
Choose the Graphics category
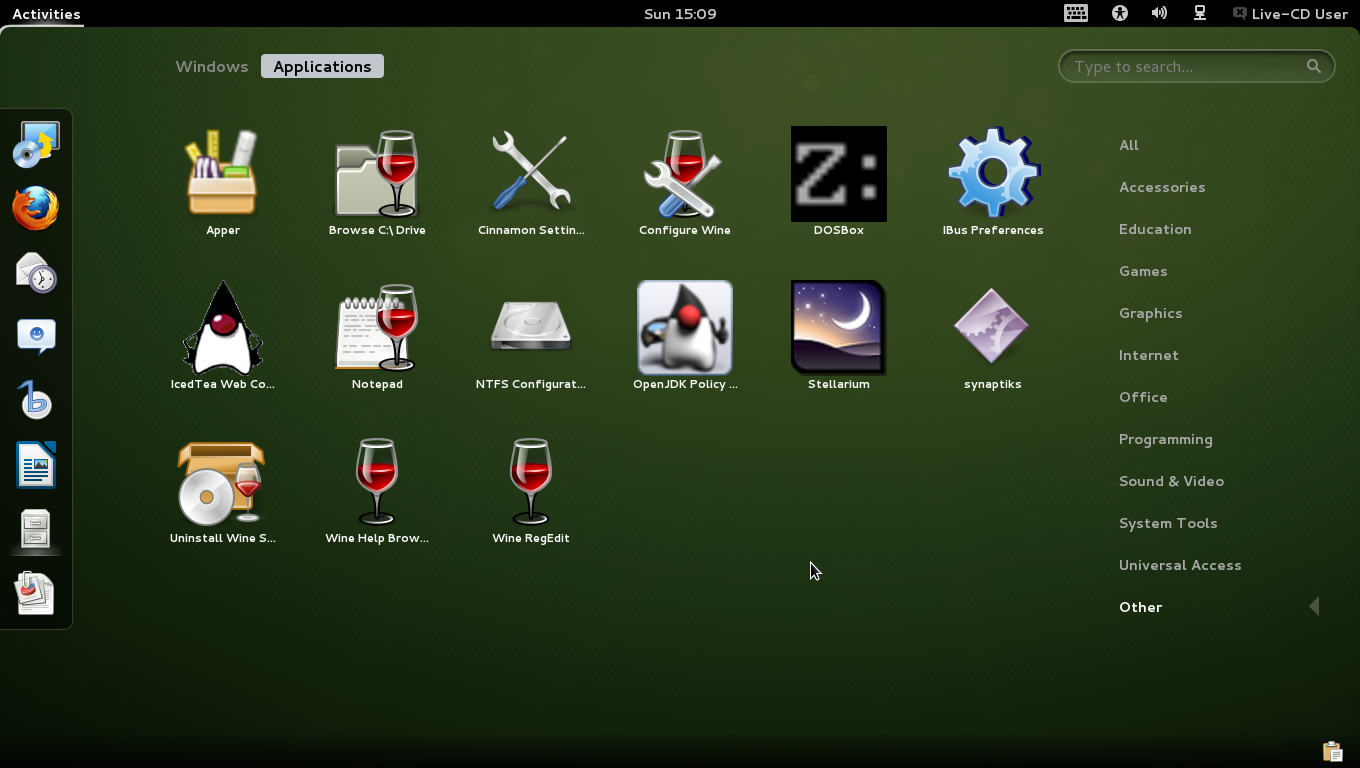pos(1151,313)
